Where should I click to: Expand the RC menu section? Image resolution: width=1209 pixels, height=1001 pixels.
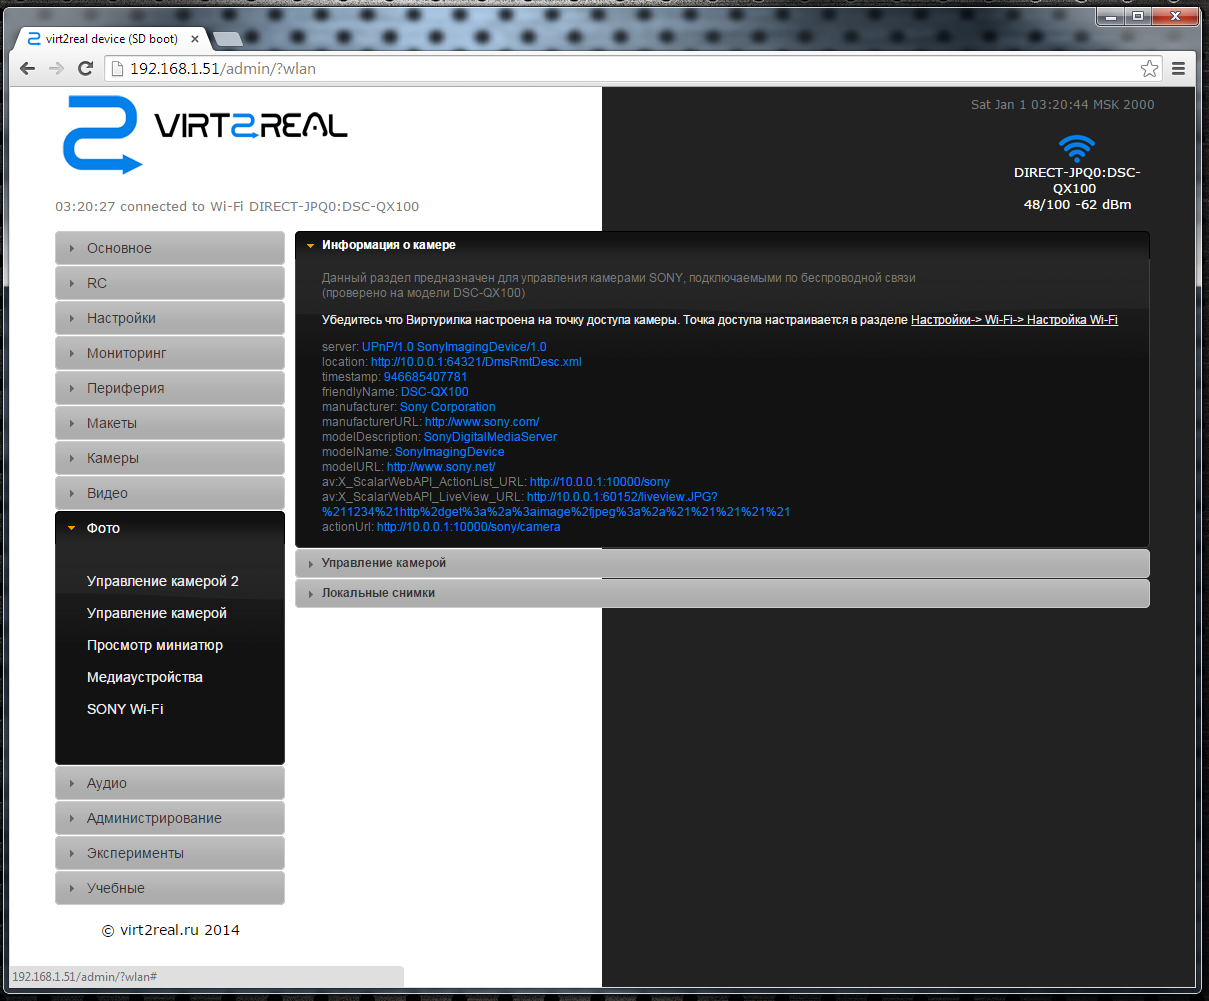[170, 283]
